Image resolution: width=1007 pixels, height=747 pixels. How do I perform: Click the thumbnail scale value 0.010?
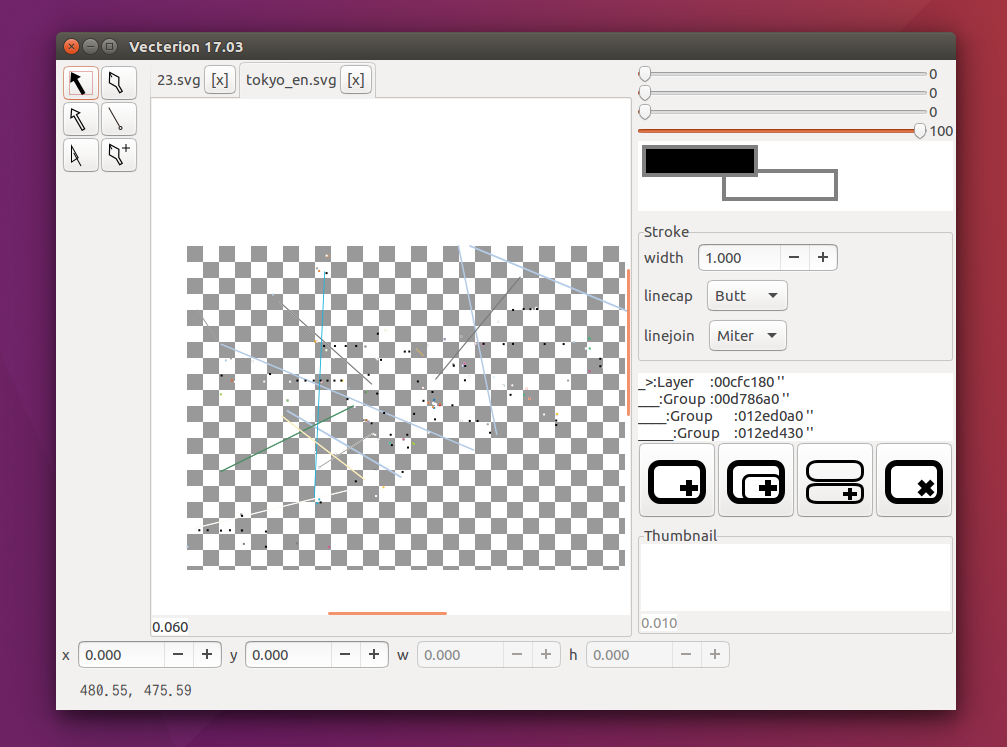click(x=659, y=623)
